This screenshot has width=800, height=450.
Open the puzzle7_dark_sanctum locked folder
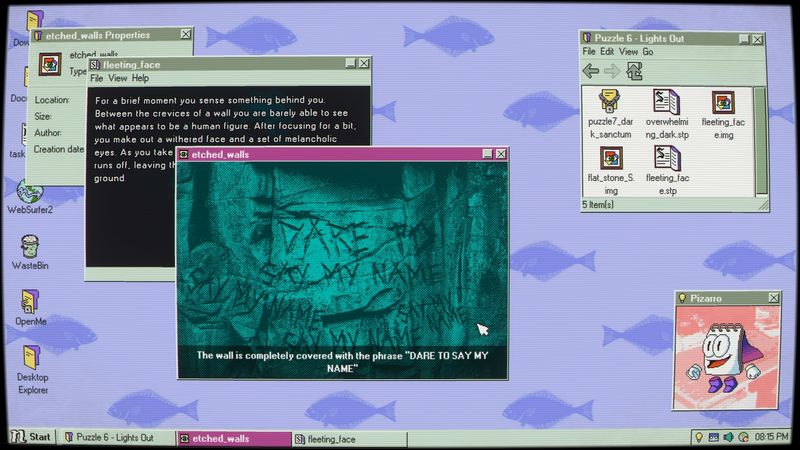[608, 102]
